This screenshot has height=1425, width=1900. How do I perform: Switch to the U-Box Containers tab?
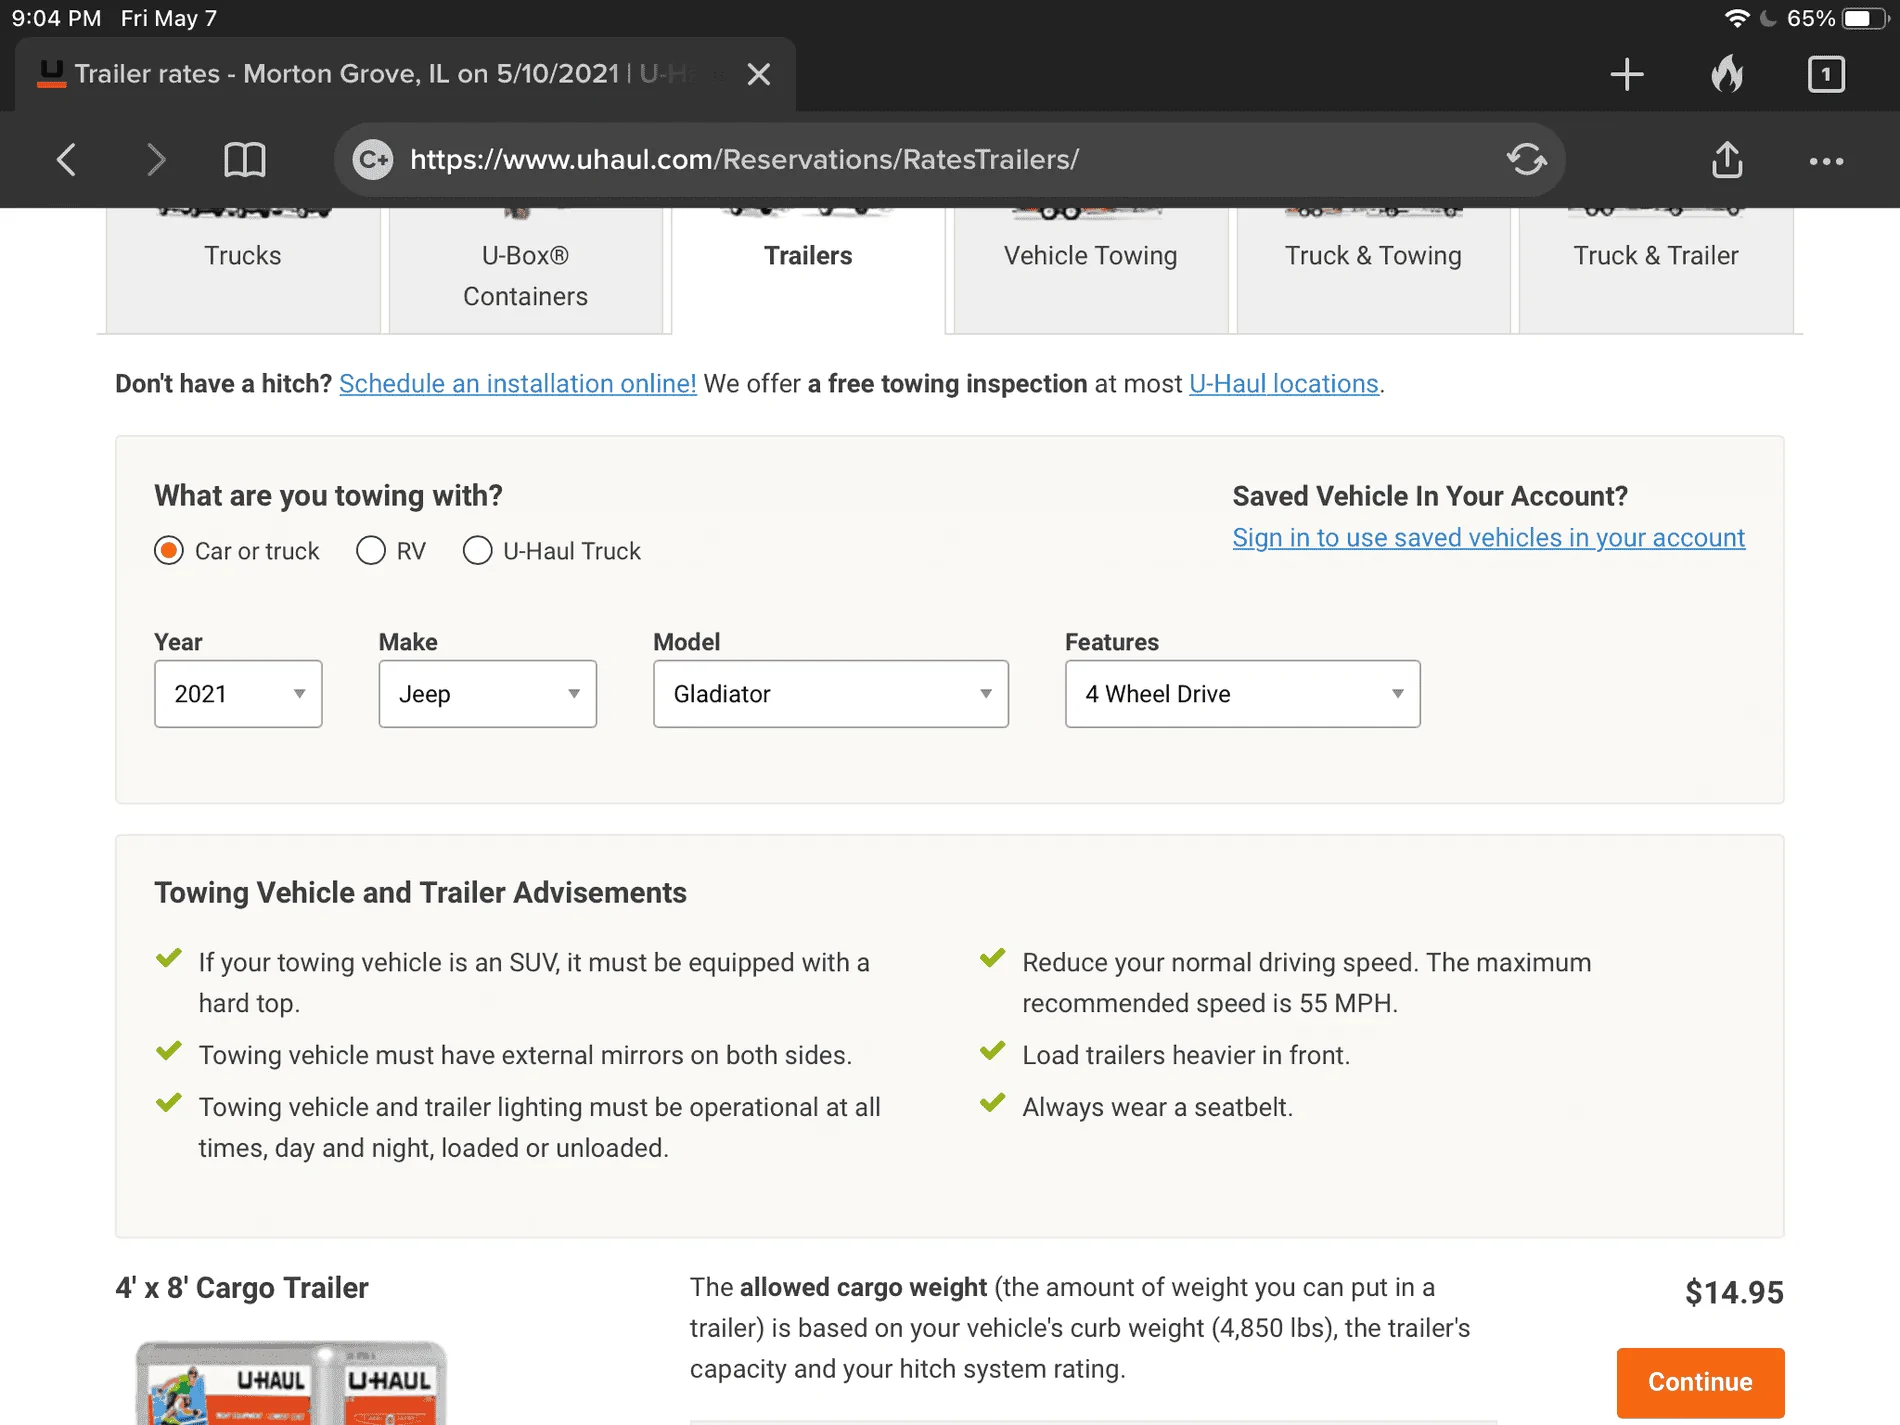tap(526, 270)
